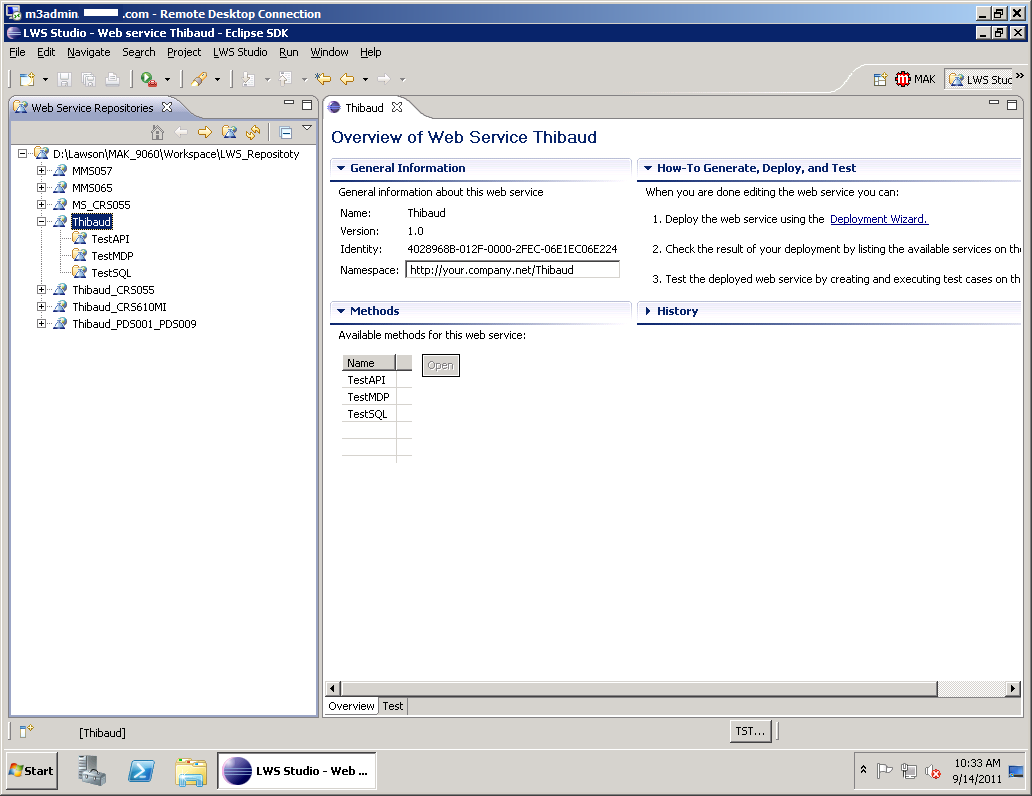Click the yellow Forward arrow in repositories toolbar

(x=205, y=132)
